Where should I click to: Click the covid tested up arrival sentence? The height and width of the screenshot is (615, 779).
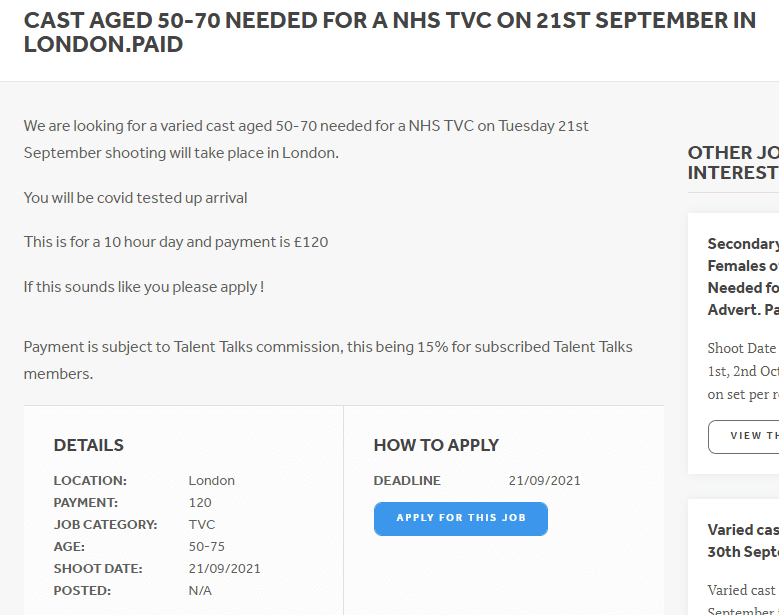click(135, 198)
